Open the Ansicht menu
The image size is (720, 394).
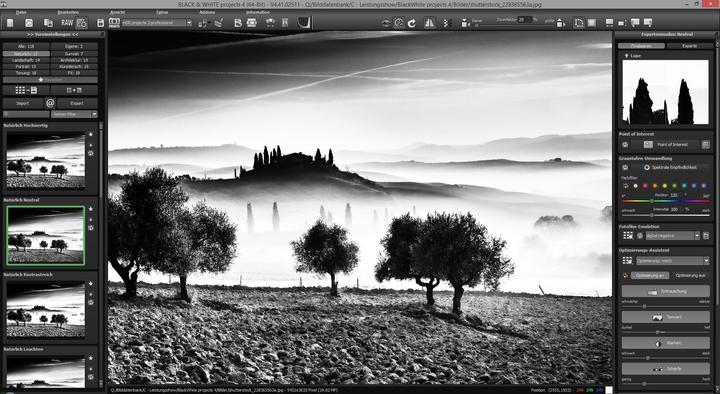click(x=118, y=12)
